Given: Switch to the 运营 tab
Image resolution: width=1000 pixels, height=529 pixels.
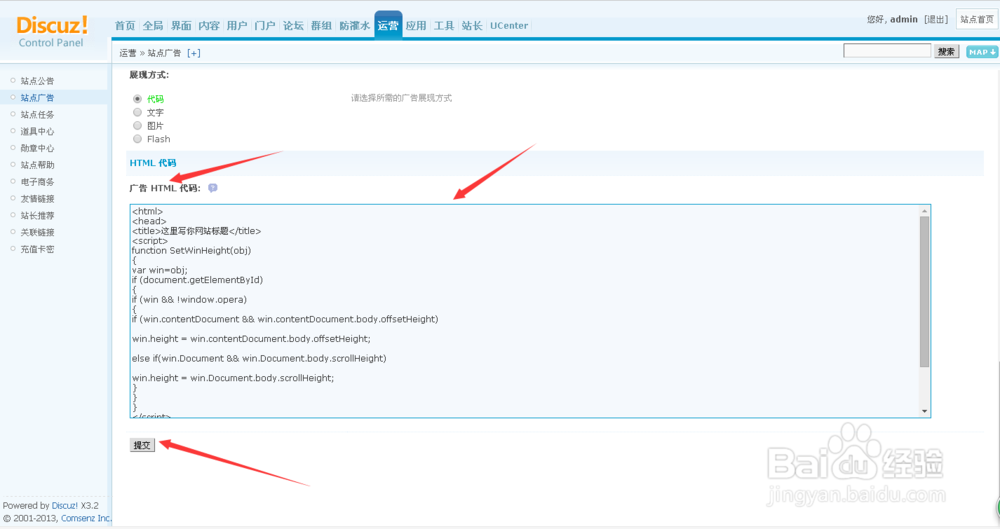Looking at the screenshot, I should point(388,26).
